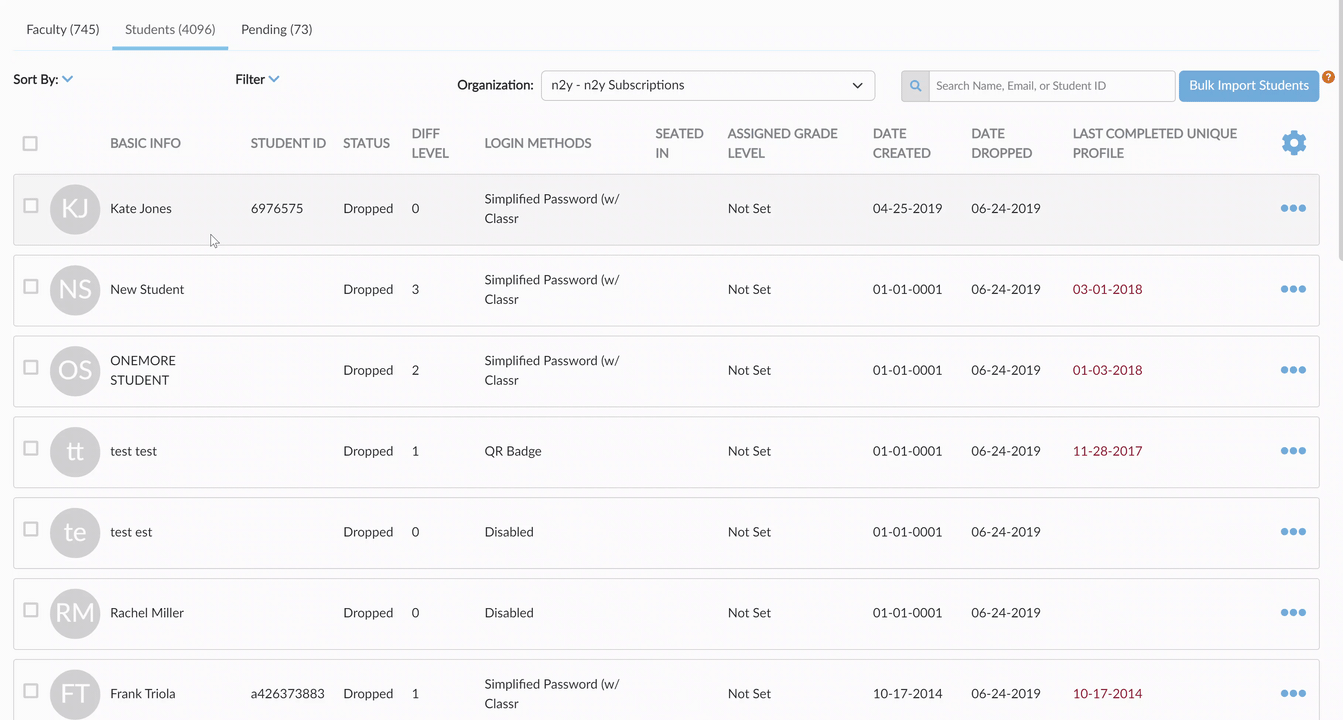Check the box next to Kate Jones
This screenshot has height=720, width=1343.
(31, 206)
